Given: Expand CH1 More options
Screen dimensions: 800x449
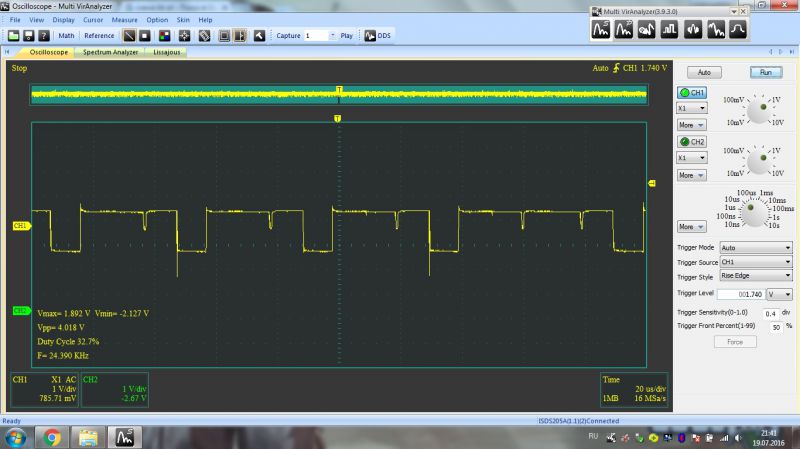Looking at the screenshot, I should pos(691,125).
